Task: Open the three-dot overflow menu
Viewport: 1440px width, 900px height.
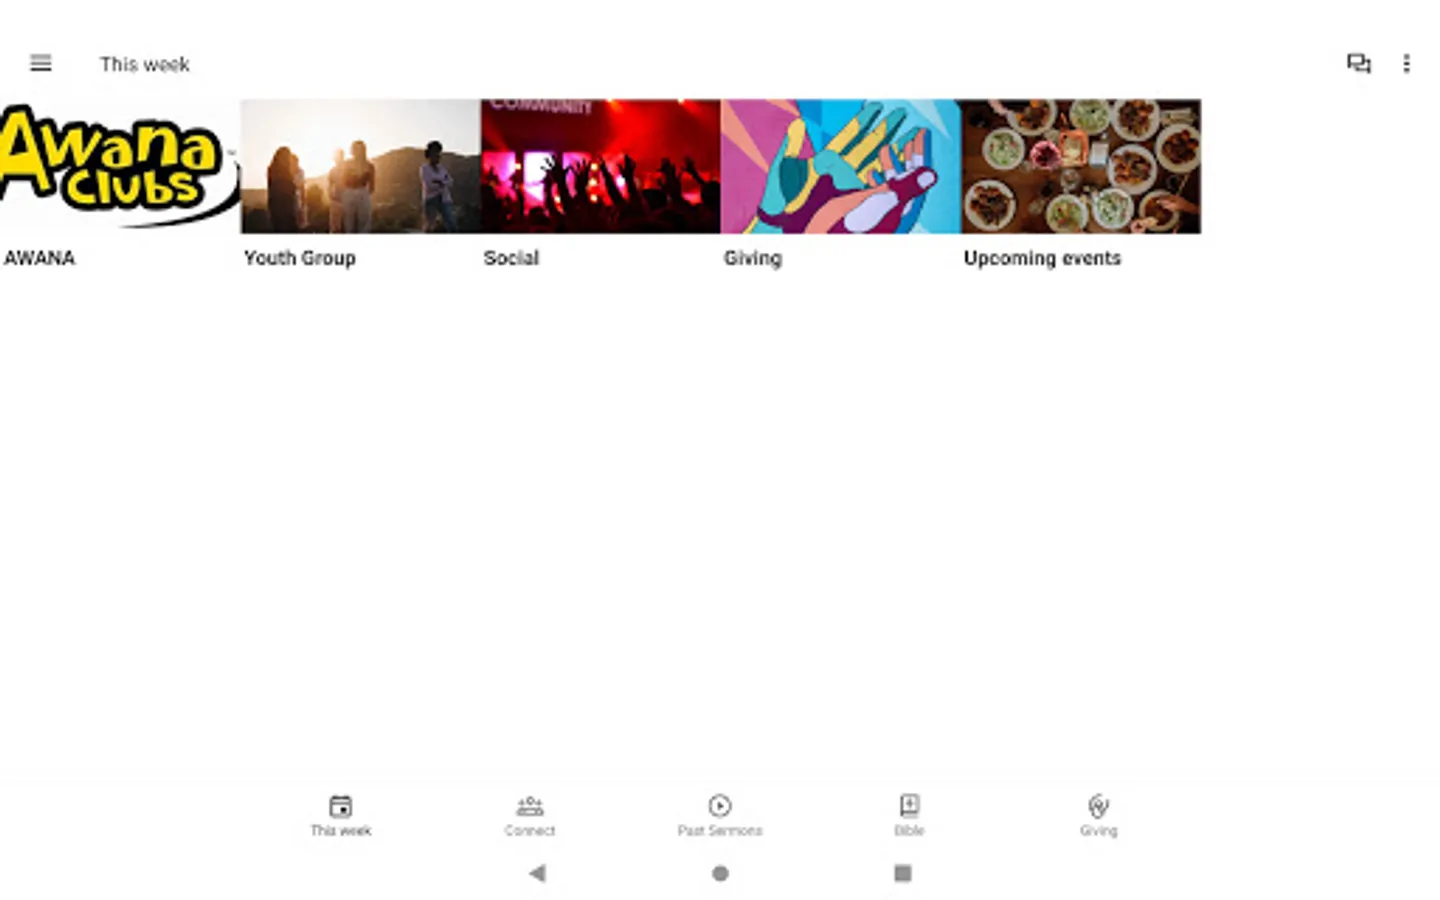Action: tap(1406, 63)
